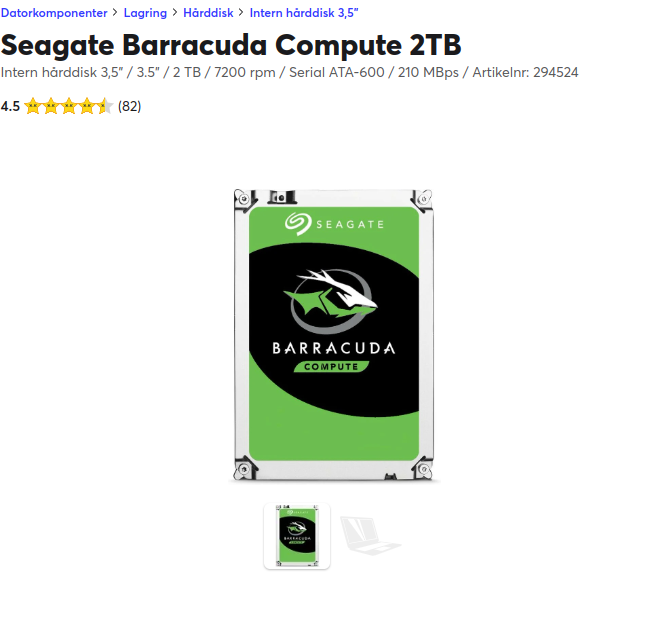Select the third rating star

[x=69, y=106]
